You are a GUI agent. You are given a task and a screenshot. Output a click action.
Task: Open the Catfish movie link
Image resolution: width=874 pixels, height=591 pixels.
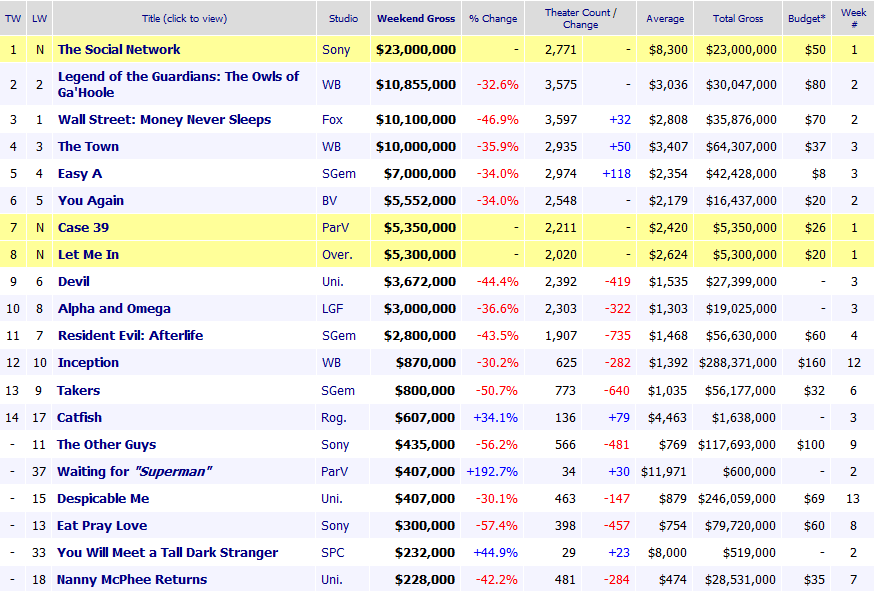click(x=79, y=418)
